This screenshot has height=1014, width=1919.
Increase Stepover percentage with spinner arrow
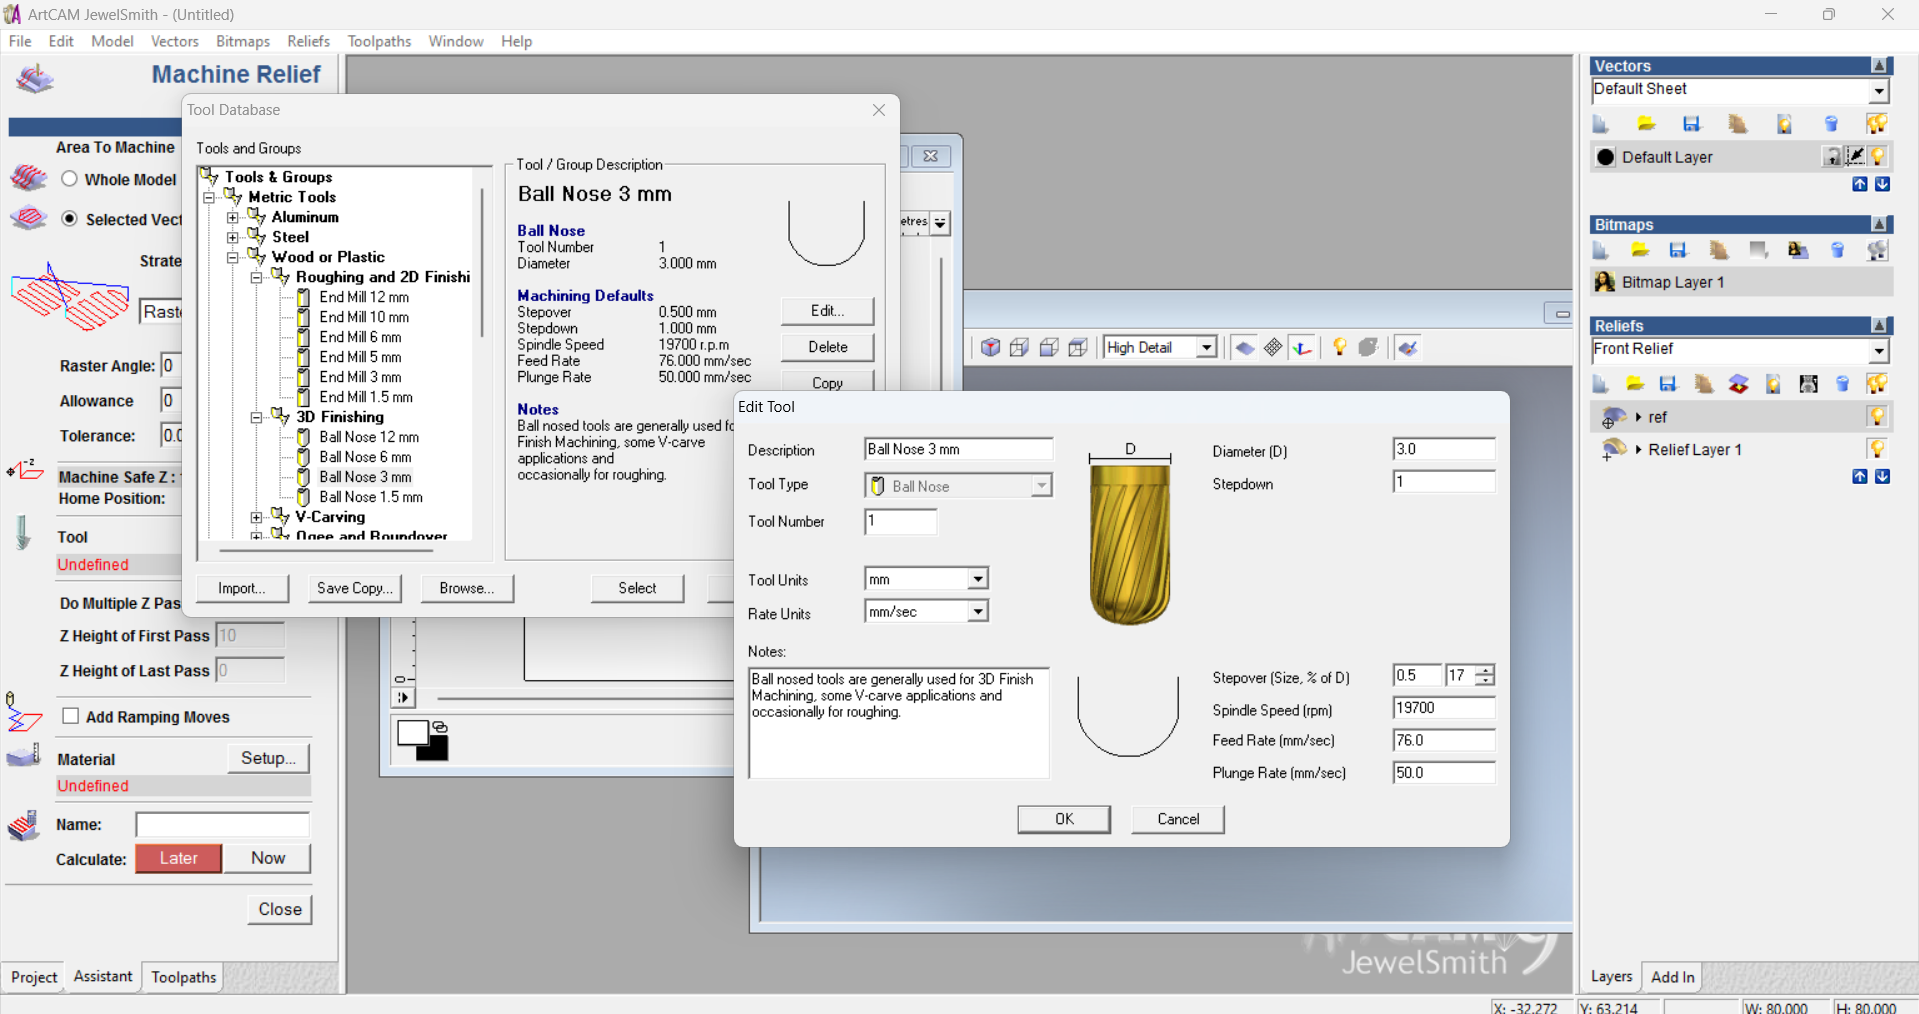pyautogui.click(x=1485, y=670)
